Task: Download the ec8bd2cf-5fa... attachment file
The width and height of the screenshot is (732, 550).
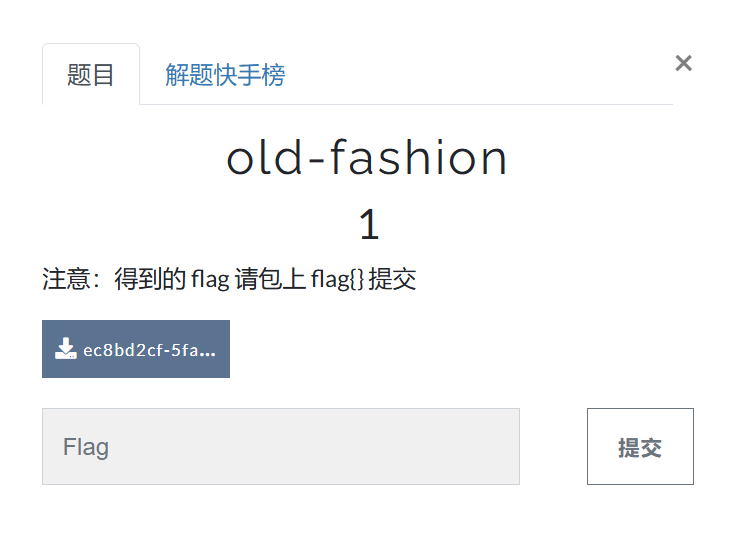Action: click(136, 349)
